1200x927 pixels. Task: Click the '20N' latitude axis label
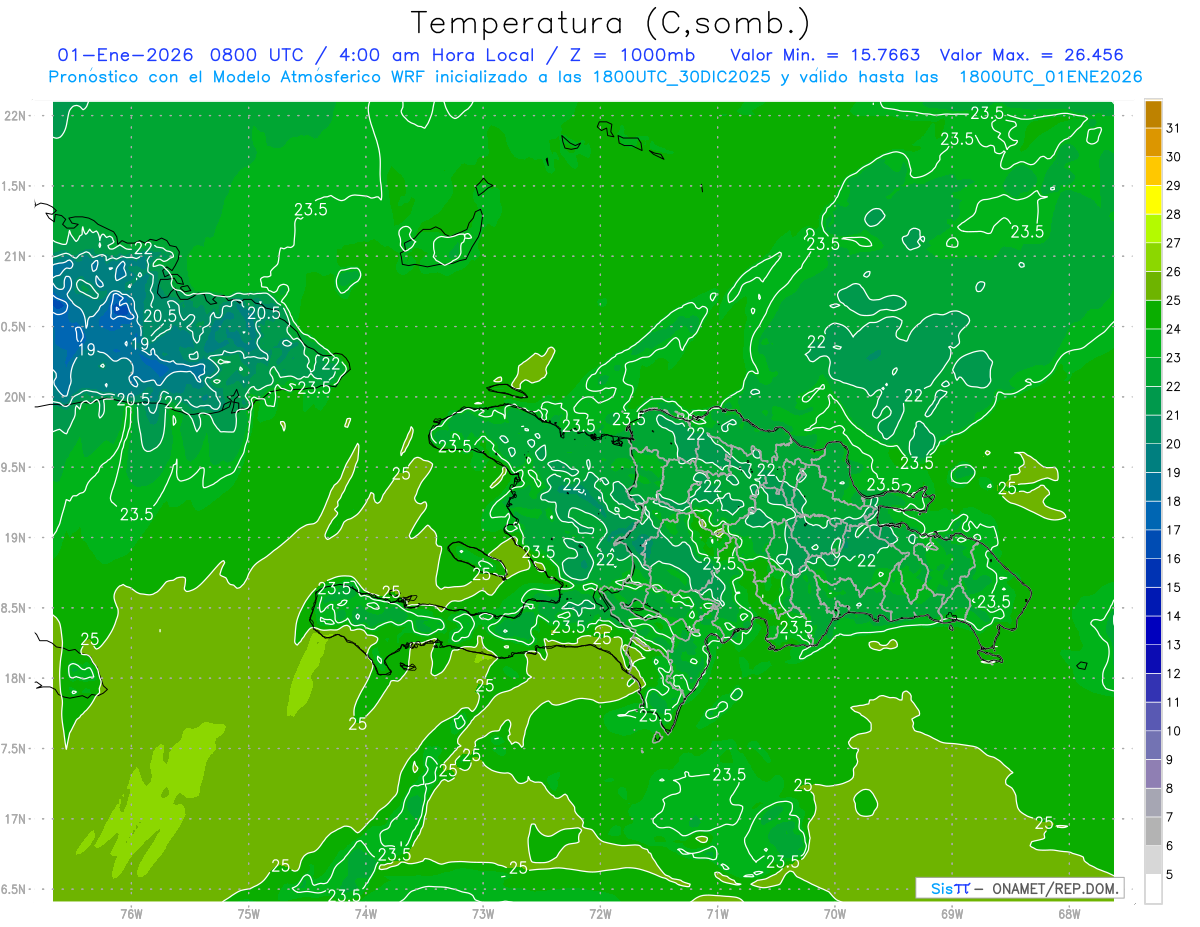click(x=15, y=397)
